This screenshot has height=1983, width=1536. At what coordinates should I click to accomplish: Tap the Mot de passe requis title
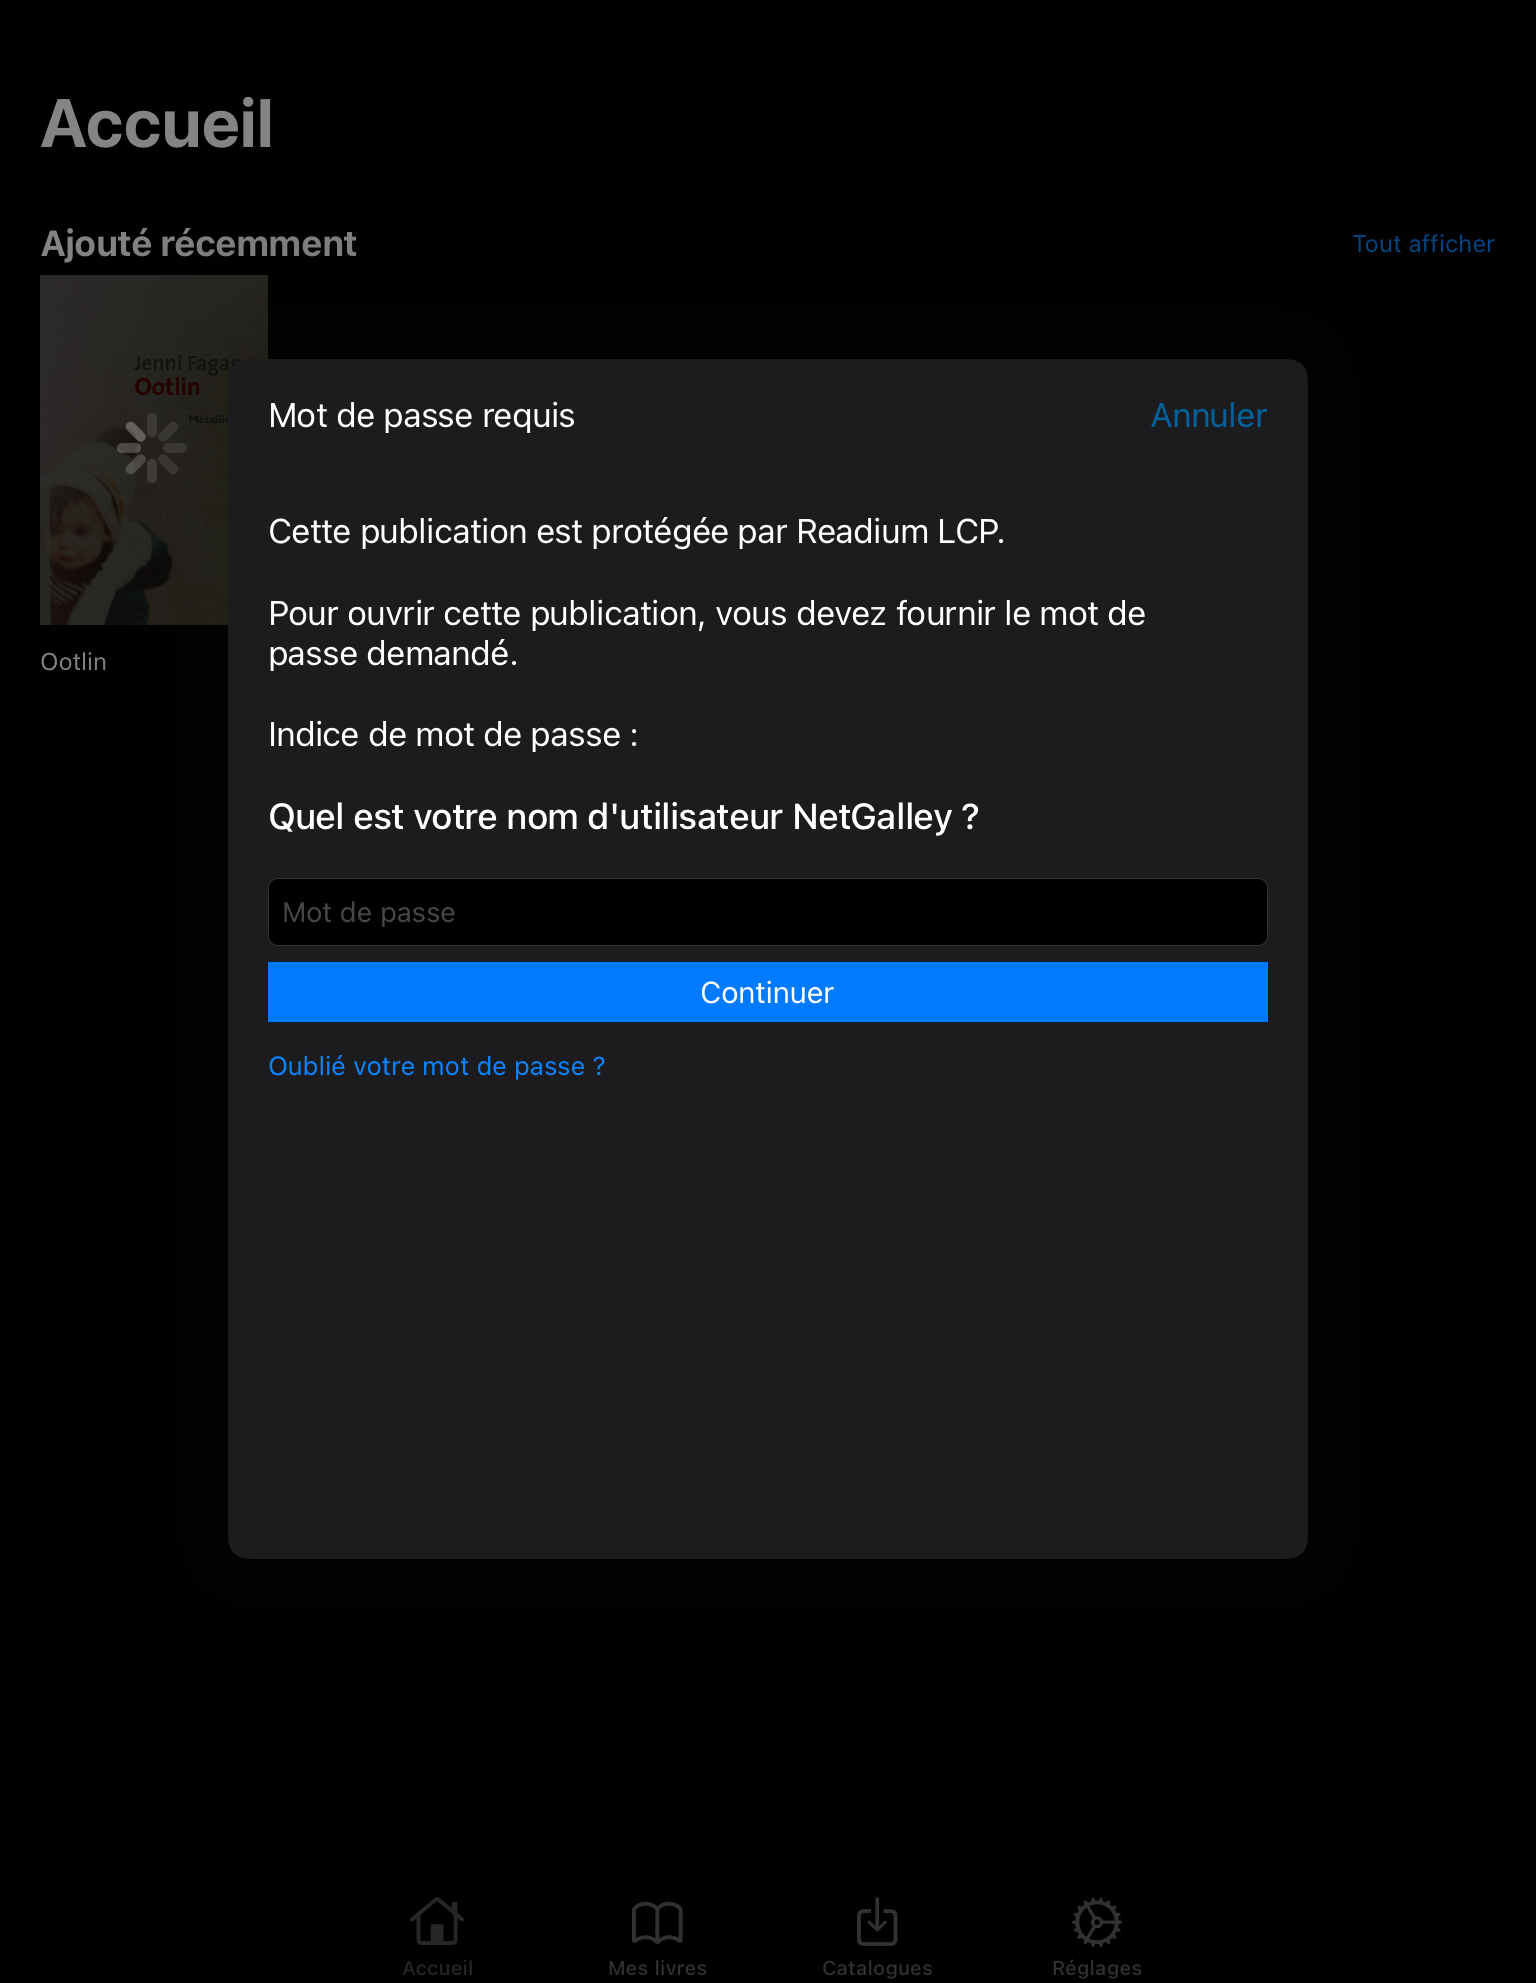(421, 415)
